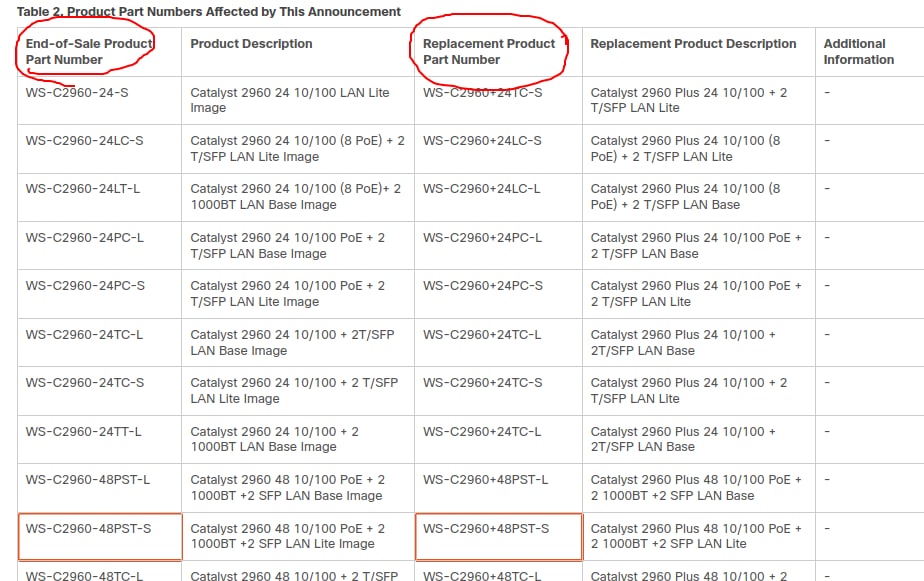Click 'Catalyst 2960 24 10/100 (8 PoE) + 2 T/SFP LAN Lite Image'
This screenshot has width=924, height=581.
[297, 148]
